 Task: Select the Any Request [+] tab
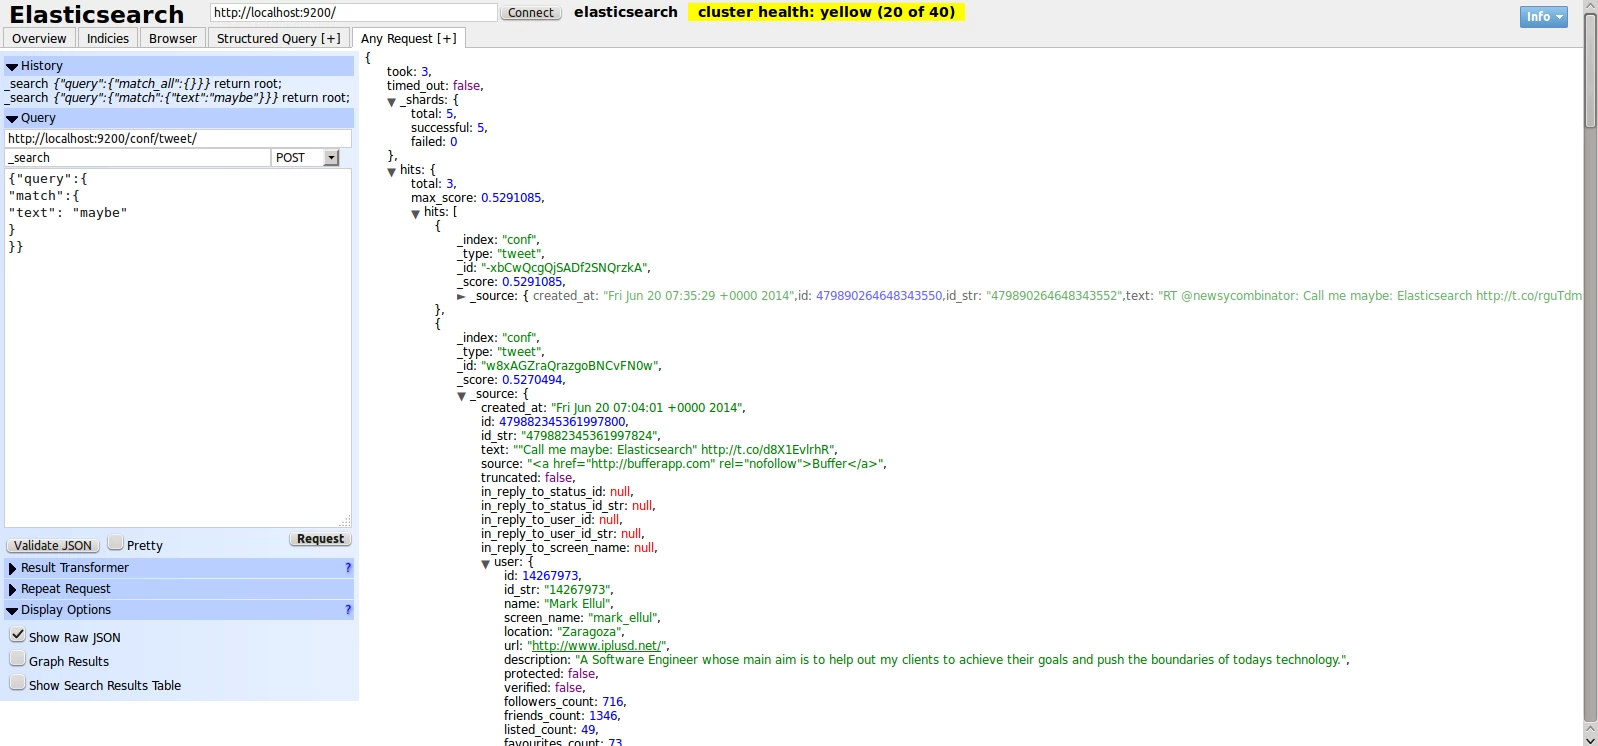pyautogui.click(x=408, y=38)
